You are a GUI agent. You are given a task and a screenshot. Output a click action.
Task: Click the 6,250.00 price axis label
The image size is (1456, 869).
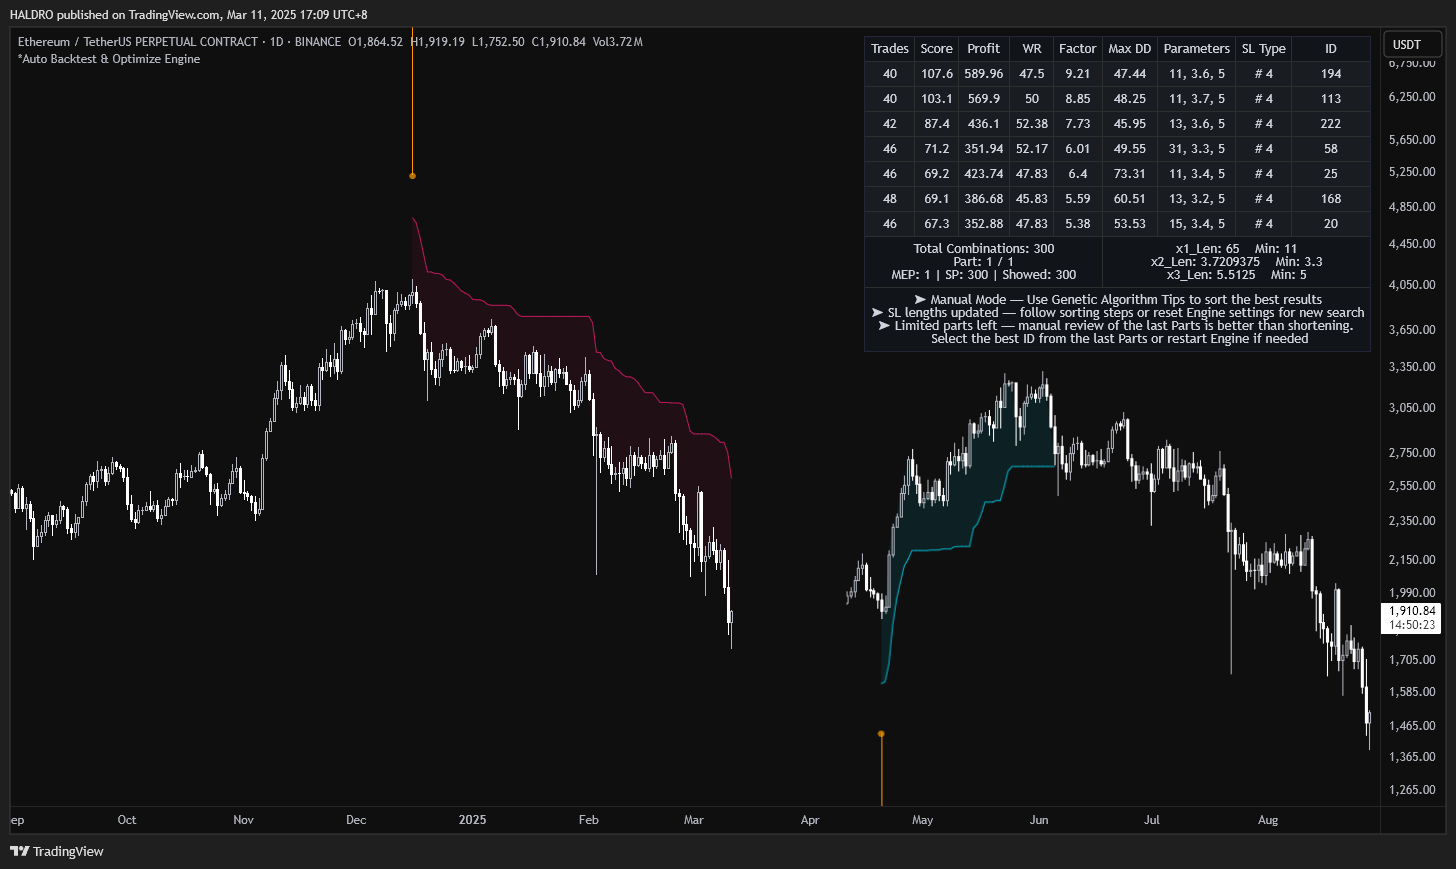1412,97
